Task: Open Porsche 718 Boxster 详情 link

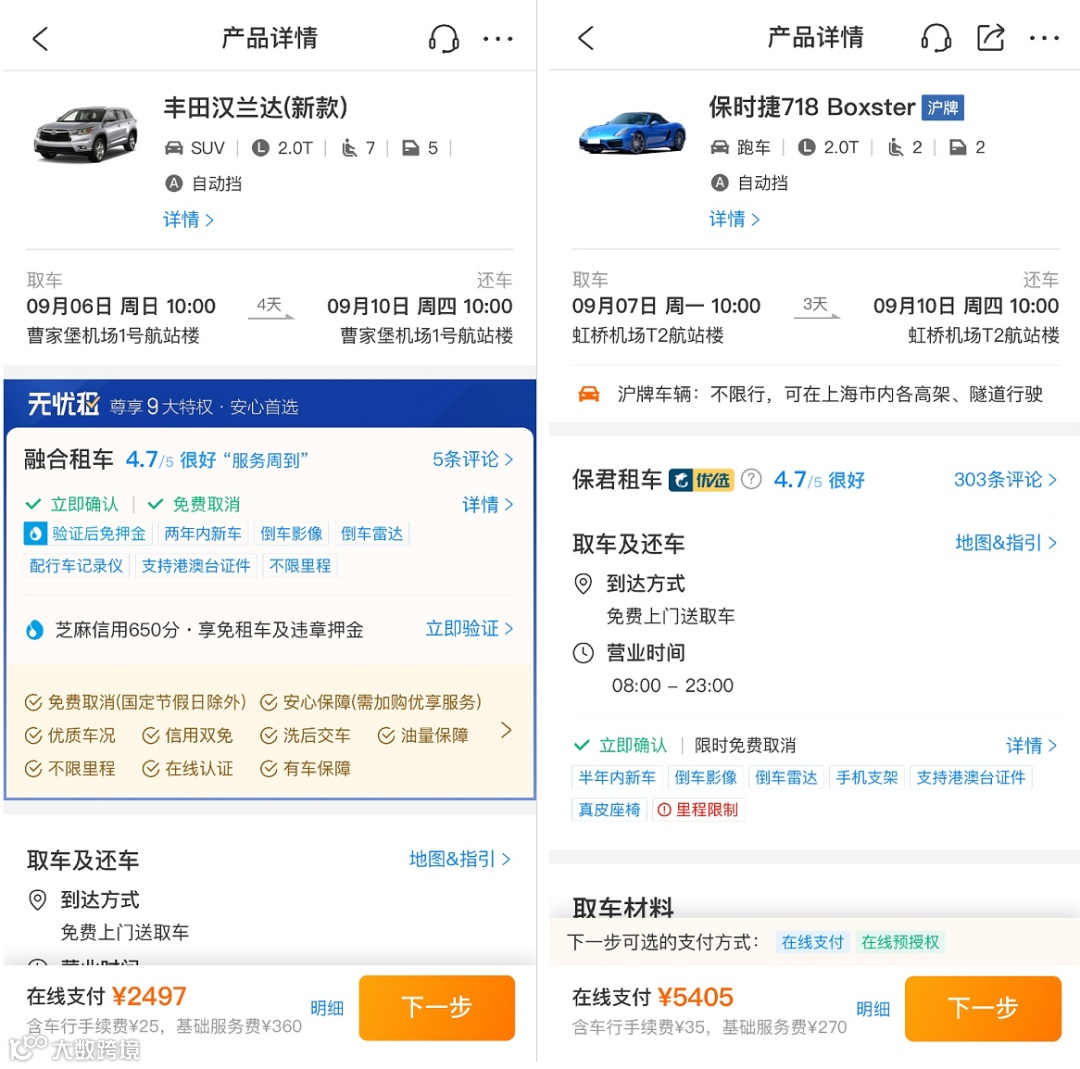Action: 734,219
